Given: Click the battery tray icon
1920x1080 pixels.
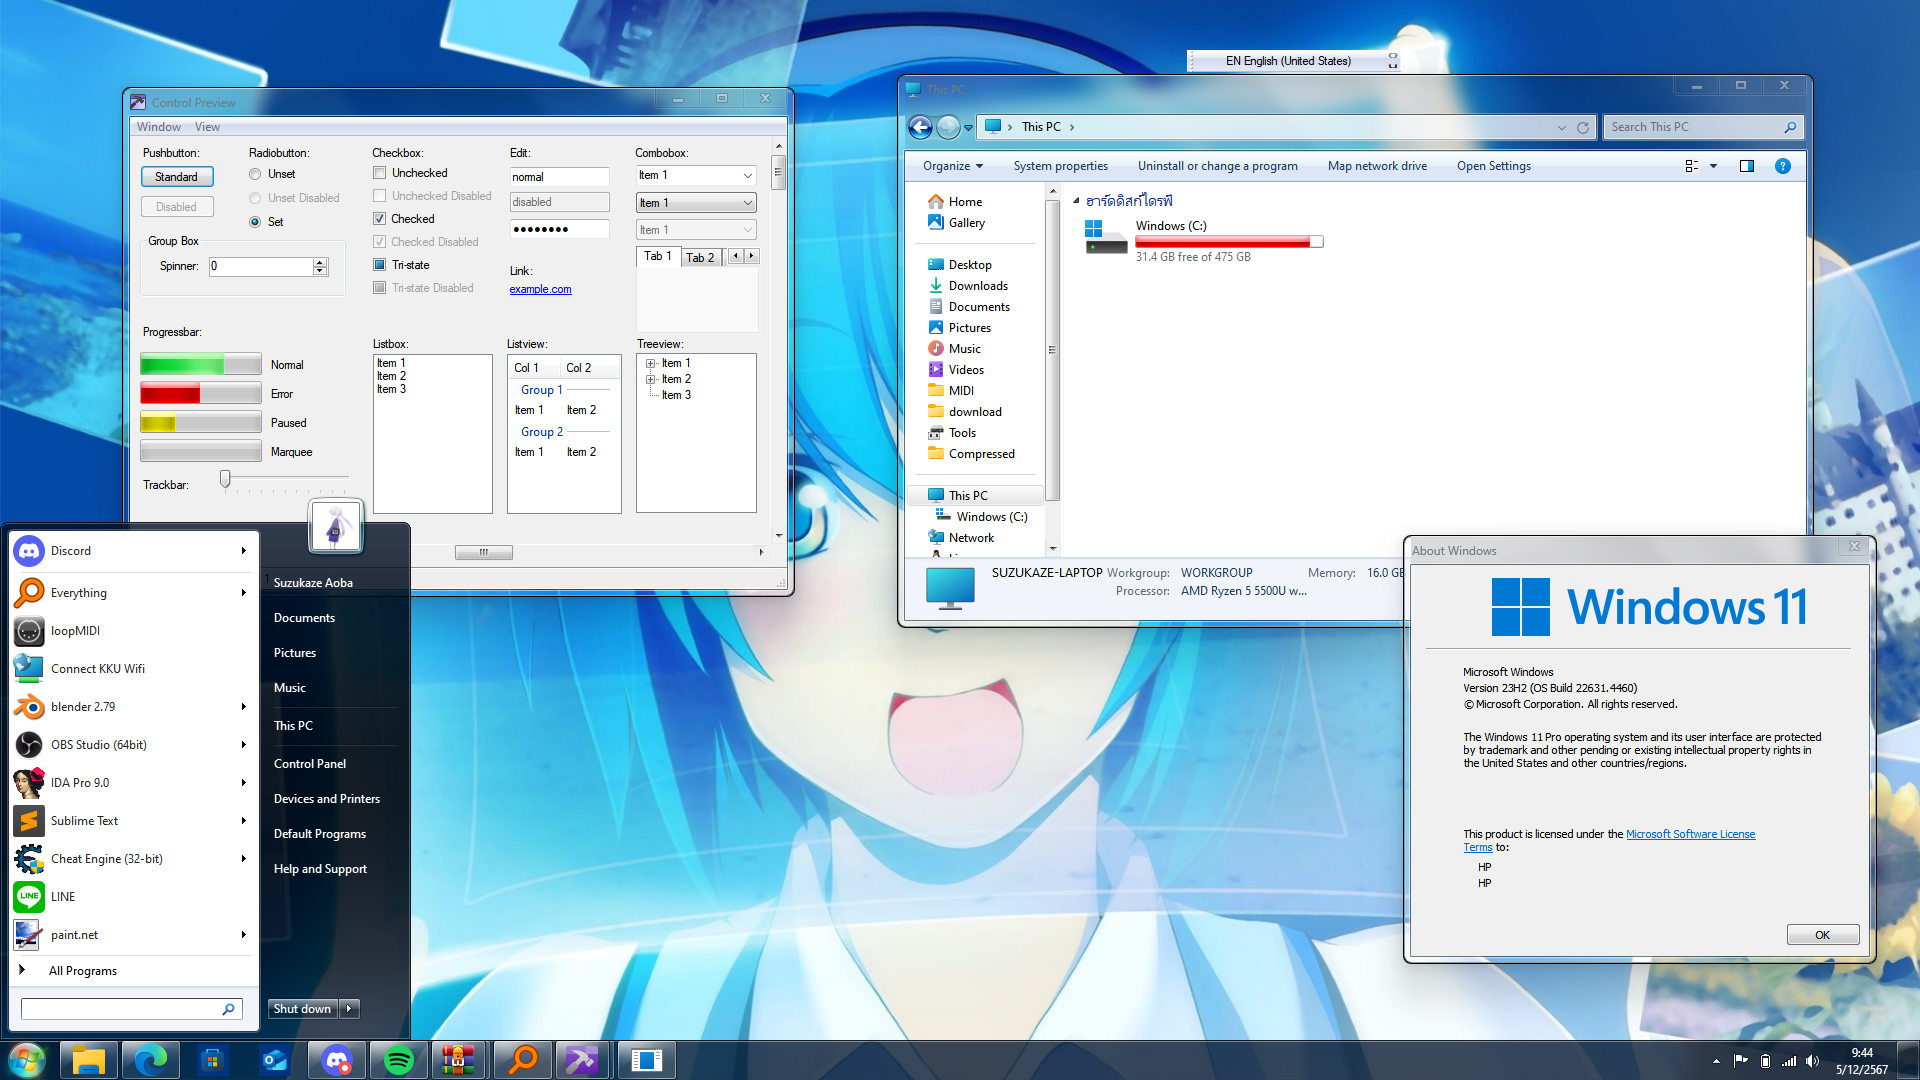Looking at the screenshot, I should coord(1765,1061).
